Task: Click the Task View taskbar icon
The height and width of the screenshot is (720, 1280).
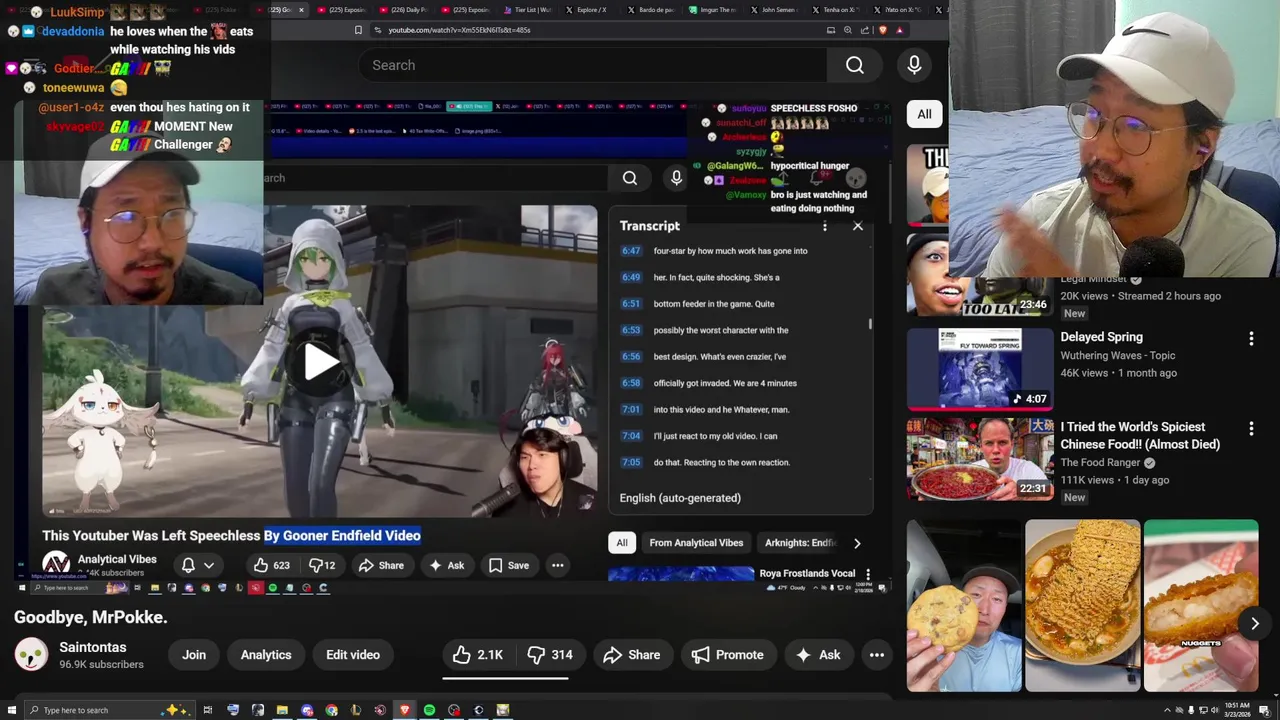Action: pyautogui.click(x=208, y=710)
